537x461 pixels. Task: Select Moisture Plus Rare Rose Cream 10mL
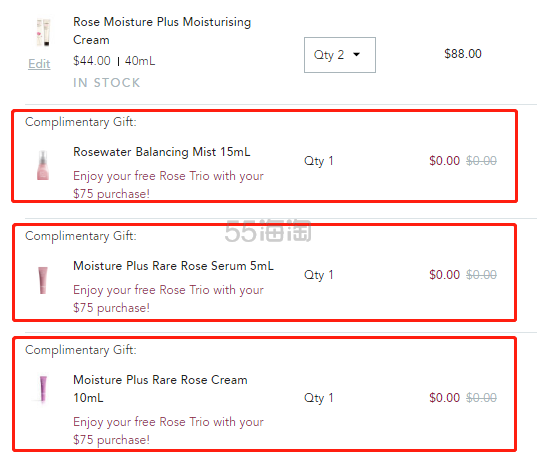(160, 389)
